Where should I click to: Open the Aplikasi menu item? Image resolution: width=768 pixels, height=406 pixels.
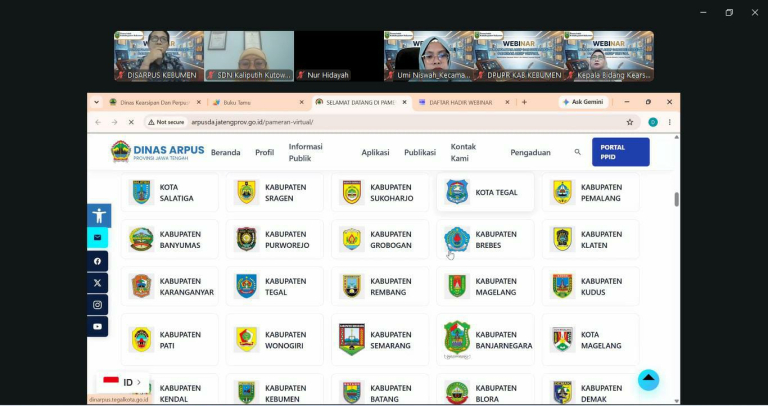coord(375,152)
